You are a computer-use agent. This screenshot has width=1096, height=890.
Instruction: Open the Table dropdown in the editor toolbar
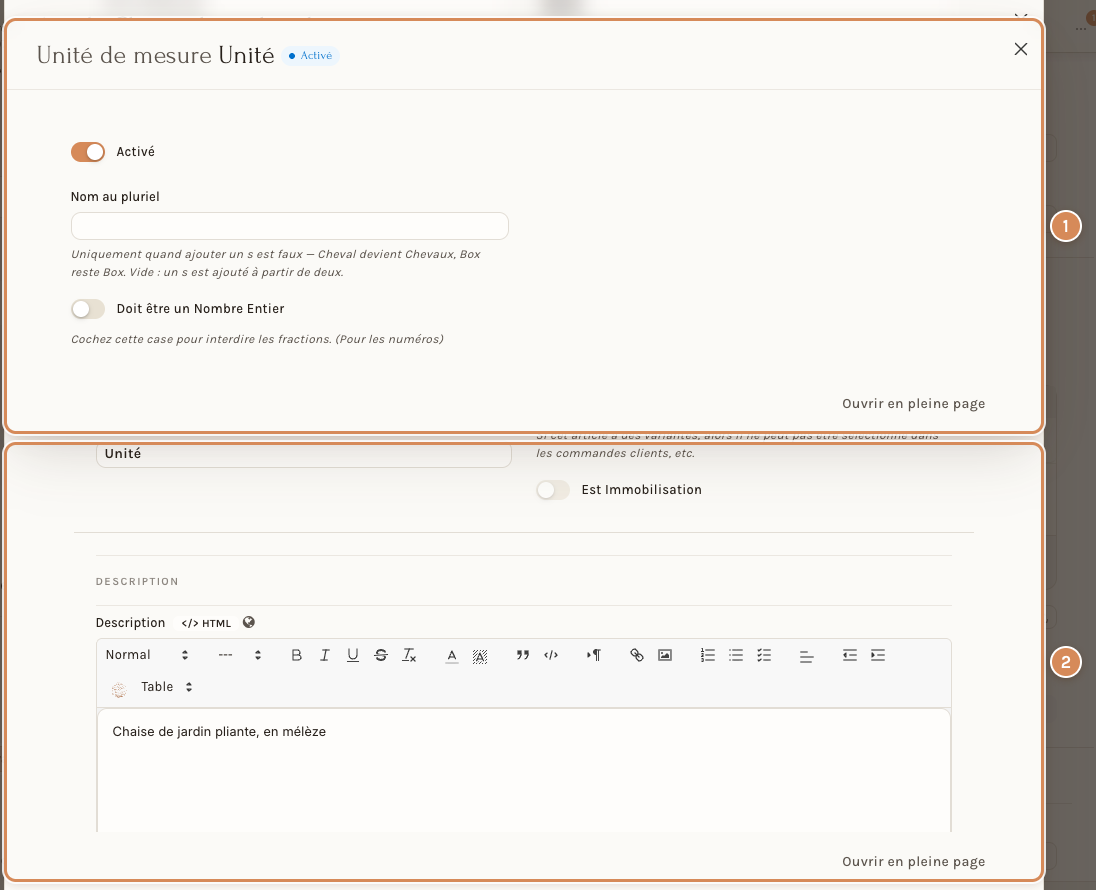(x=166, y=687)
